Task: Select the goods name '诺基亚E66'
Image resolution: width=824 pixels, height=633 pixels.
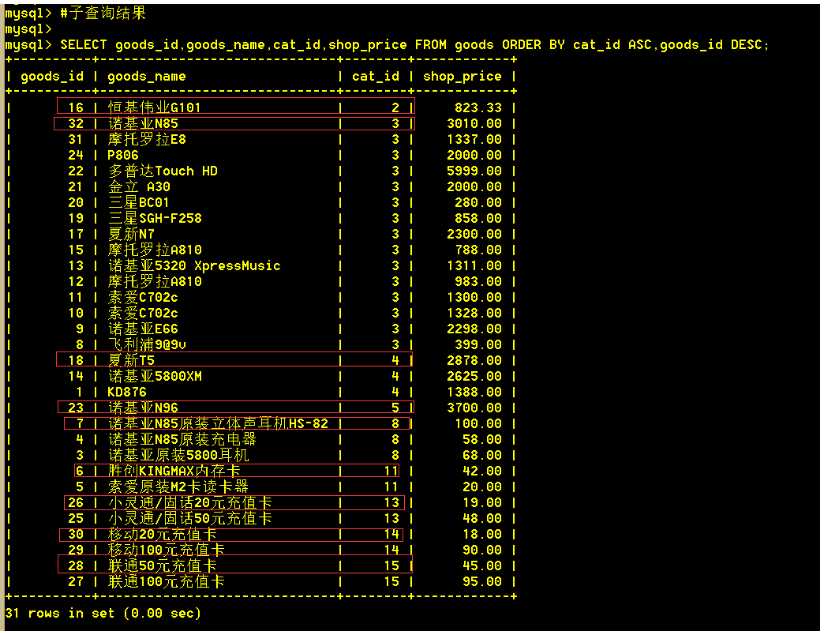Action: click(x=143, y=329)
